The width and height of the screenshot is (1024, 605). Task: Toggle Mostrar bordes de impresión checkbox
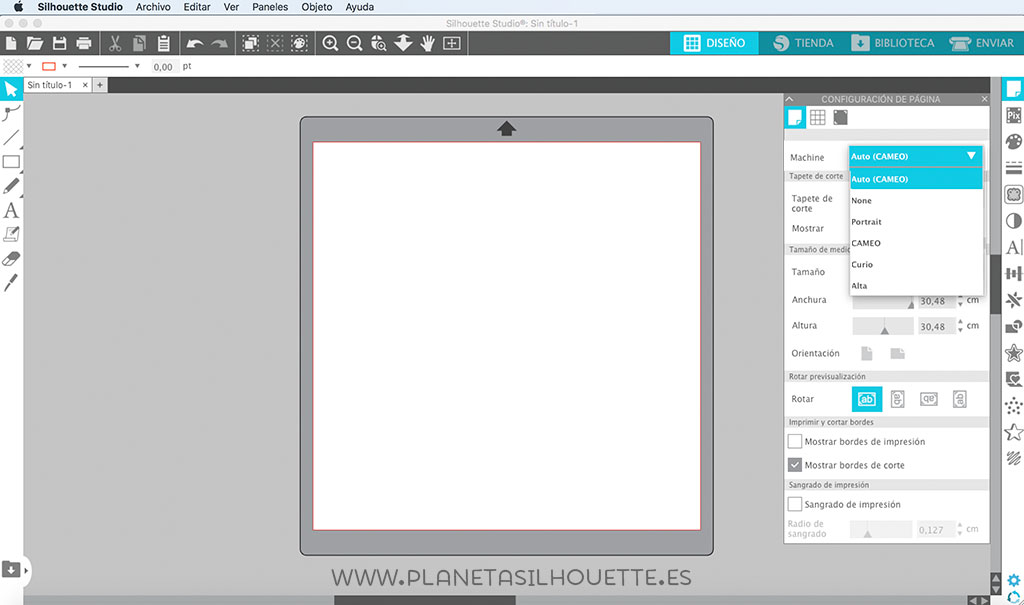coord(795,442)
